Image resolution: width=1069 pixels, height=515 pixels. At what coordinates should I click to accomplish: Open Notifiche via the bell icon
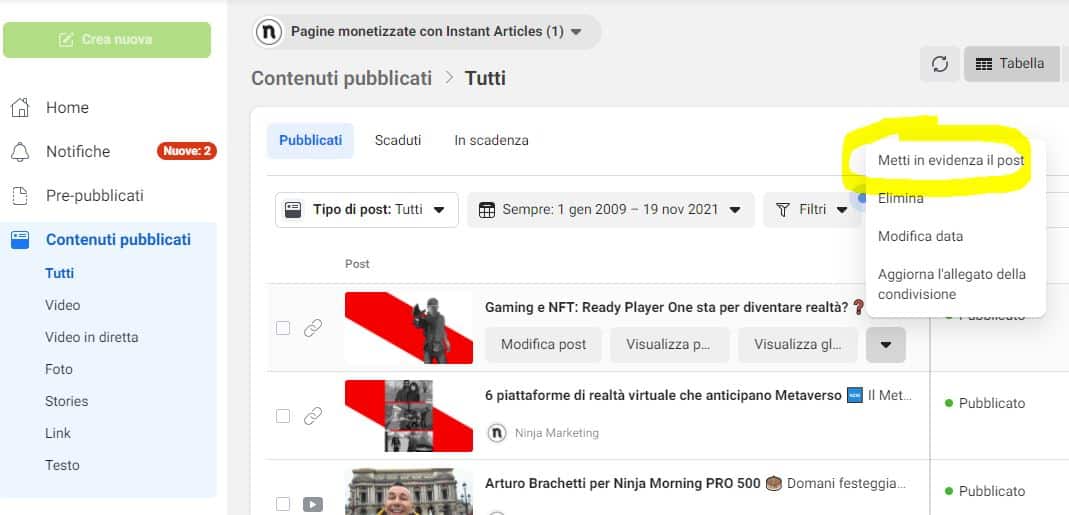(20, 152)
